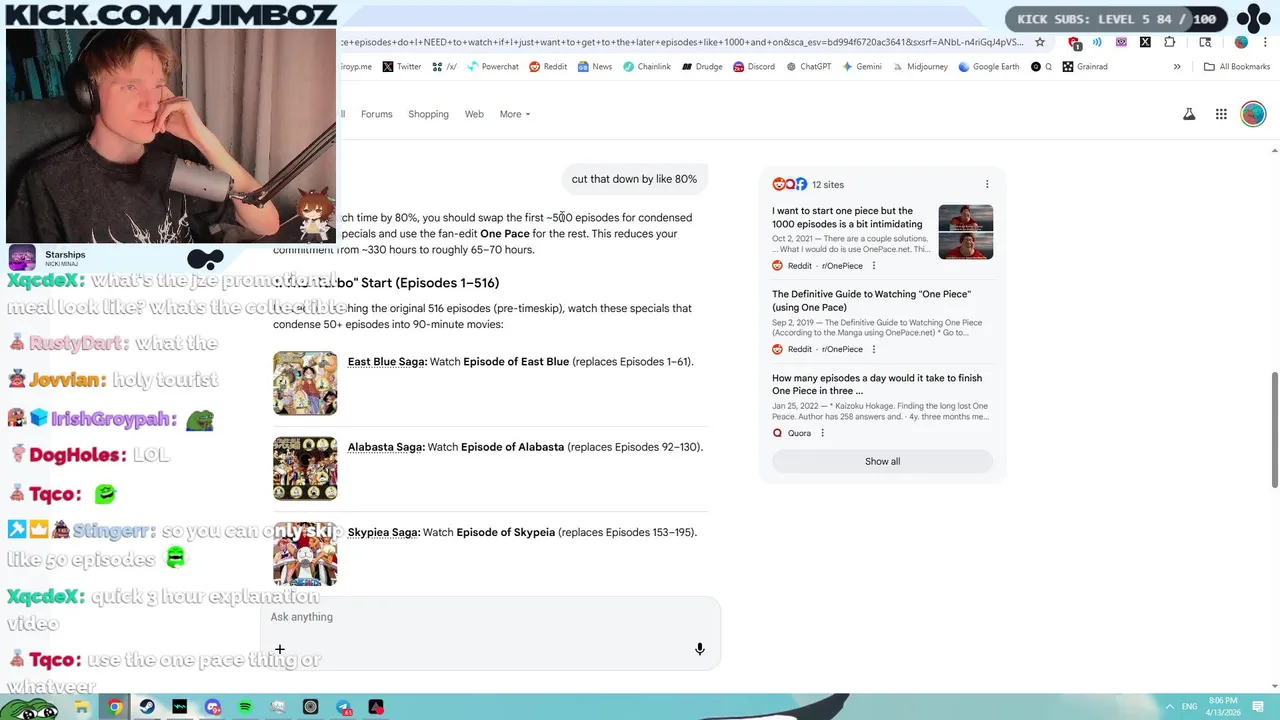This screenshot has width=1280, height=720.
Task: Open the Google Earth bookmark
Action: 988,67
